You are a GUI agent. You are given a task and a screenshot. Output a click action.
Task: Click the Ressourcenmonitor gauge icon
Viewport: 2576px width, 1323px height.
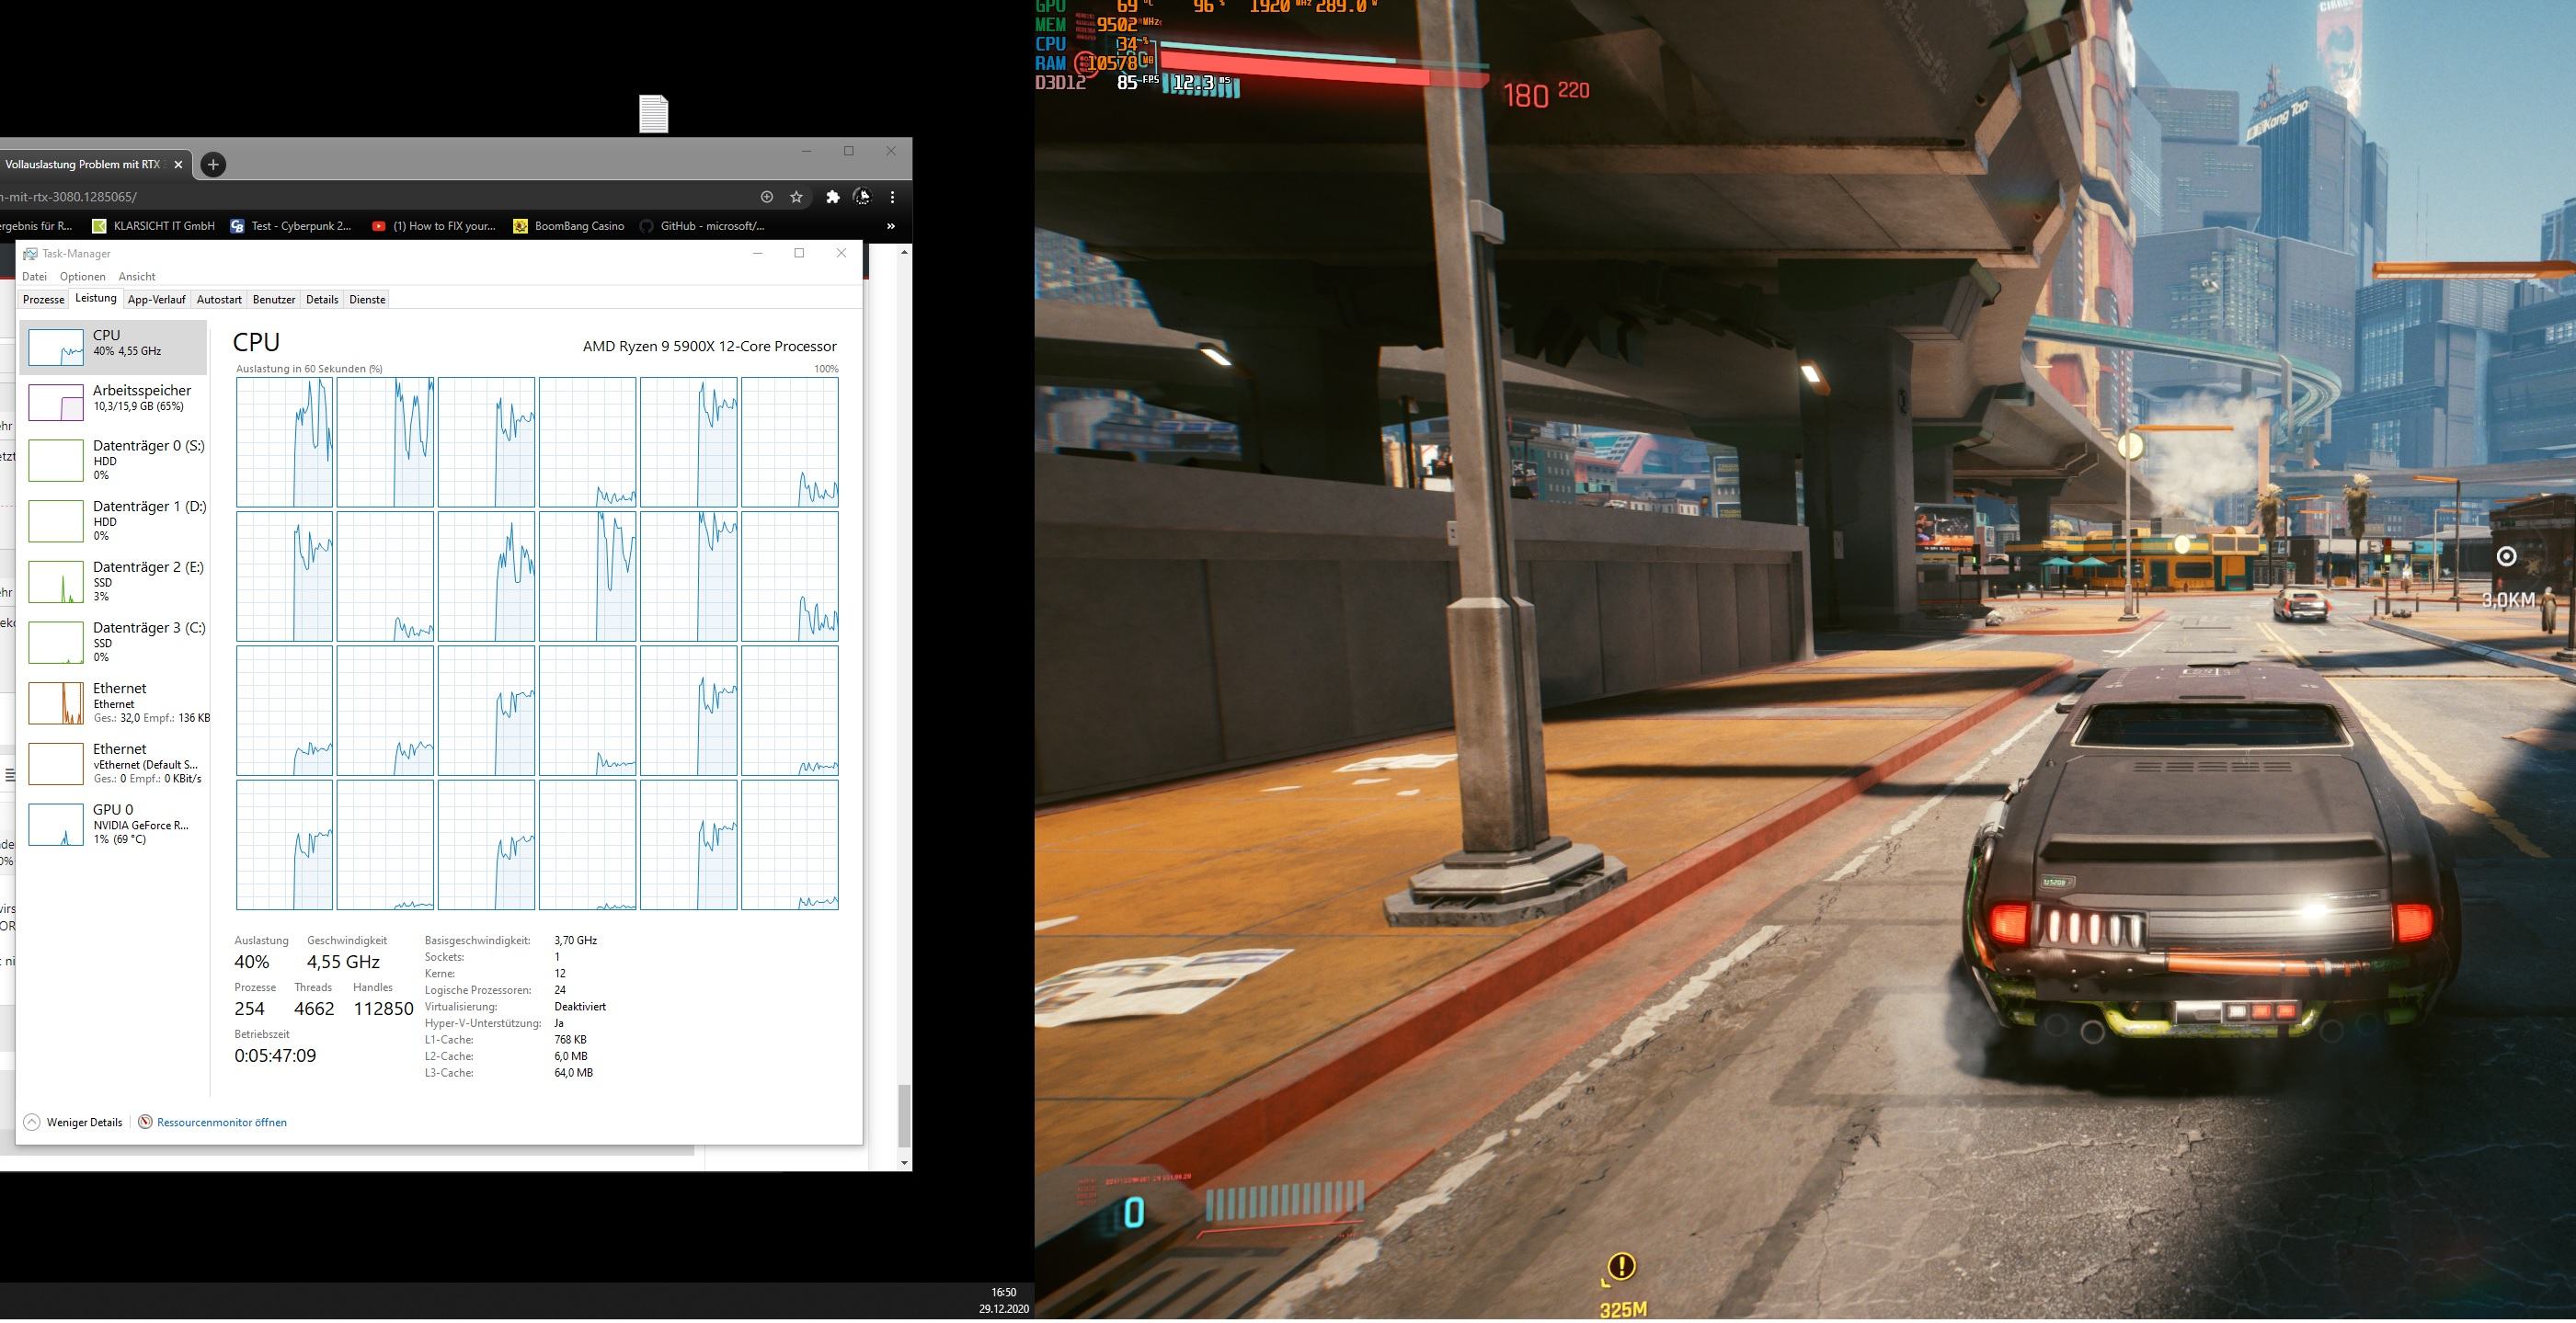(x=145, y=1122)
